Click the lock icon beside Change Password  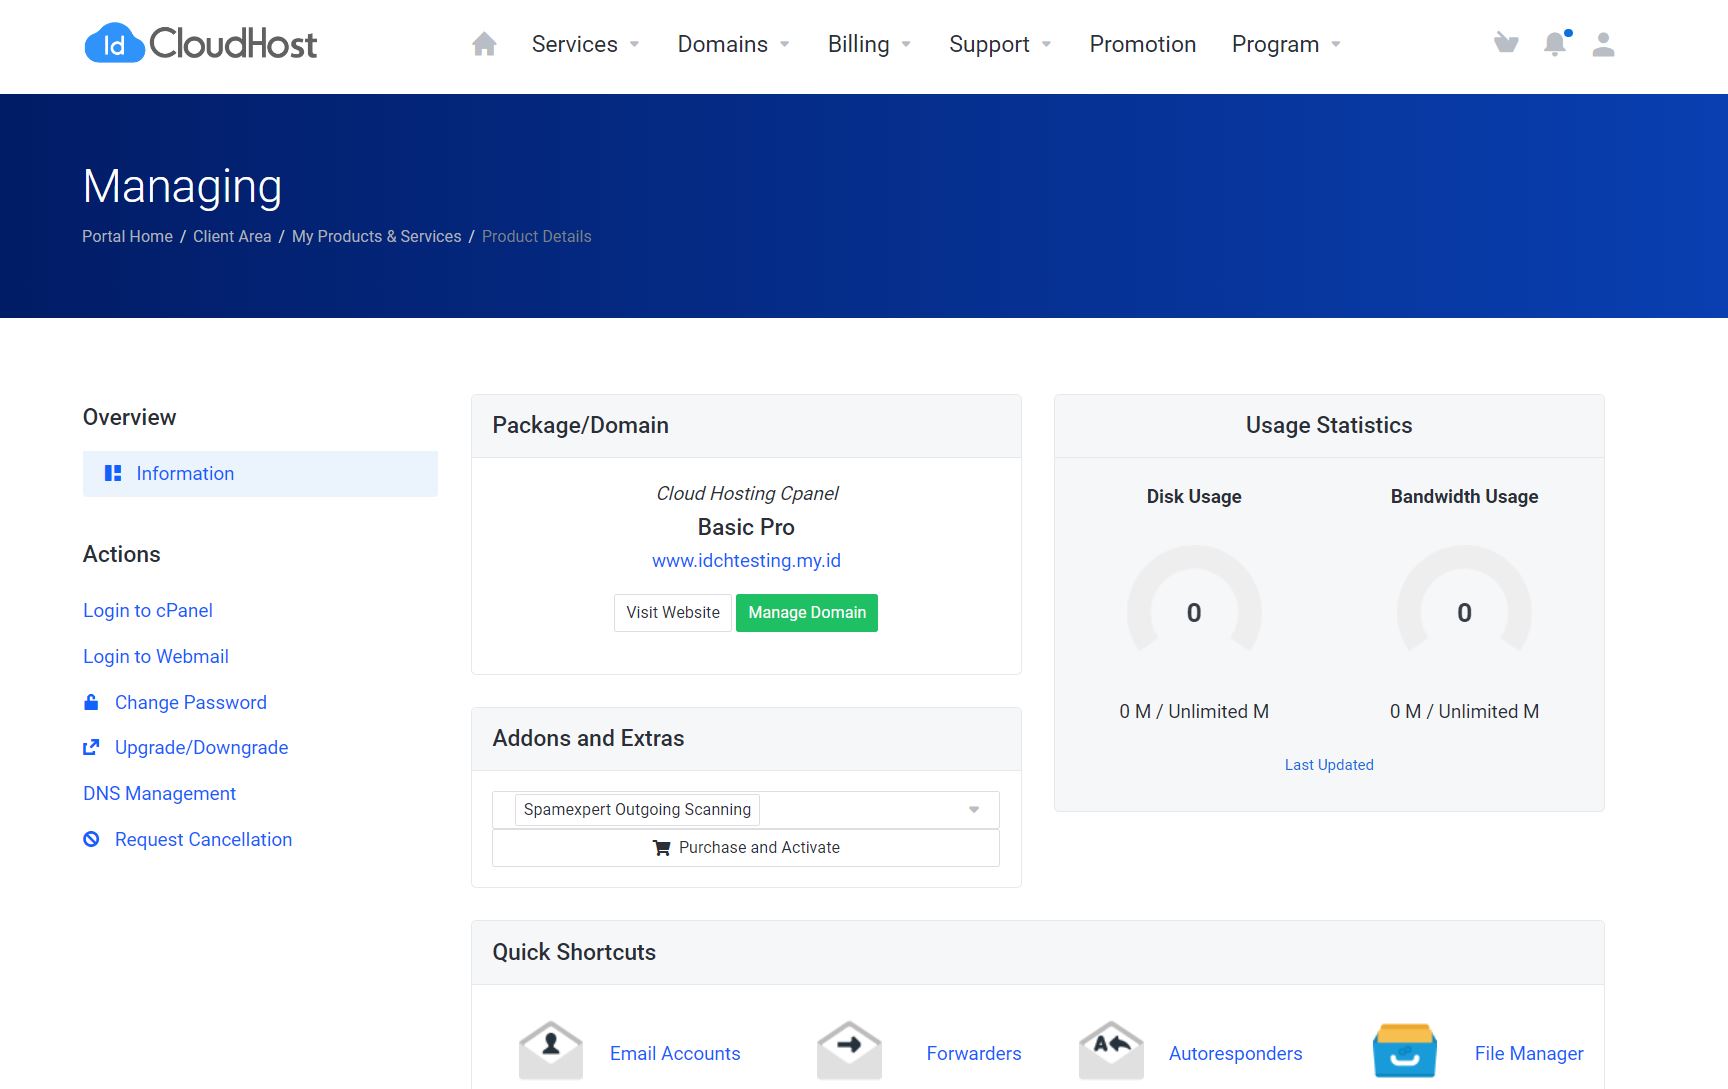pyautogui.click(x=91, y=702)
